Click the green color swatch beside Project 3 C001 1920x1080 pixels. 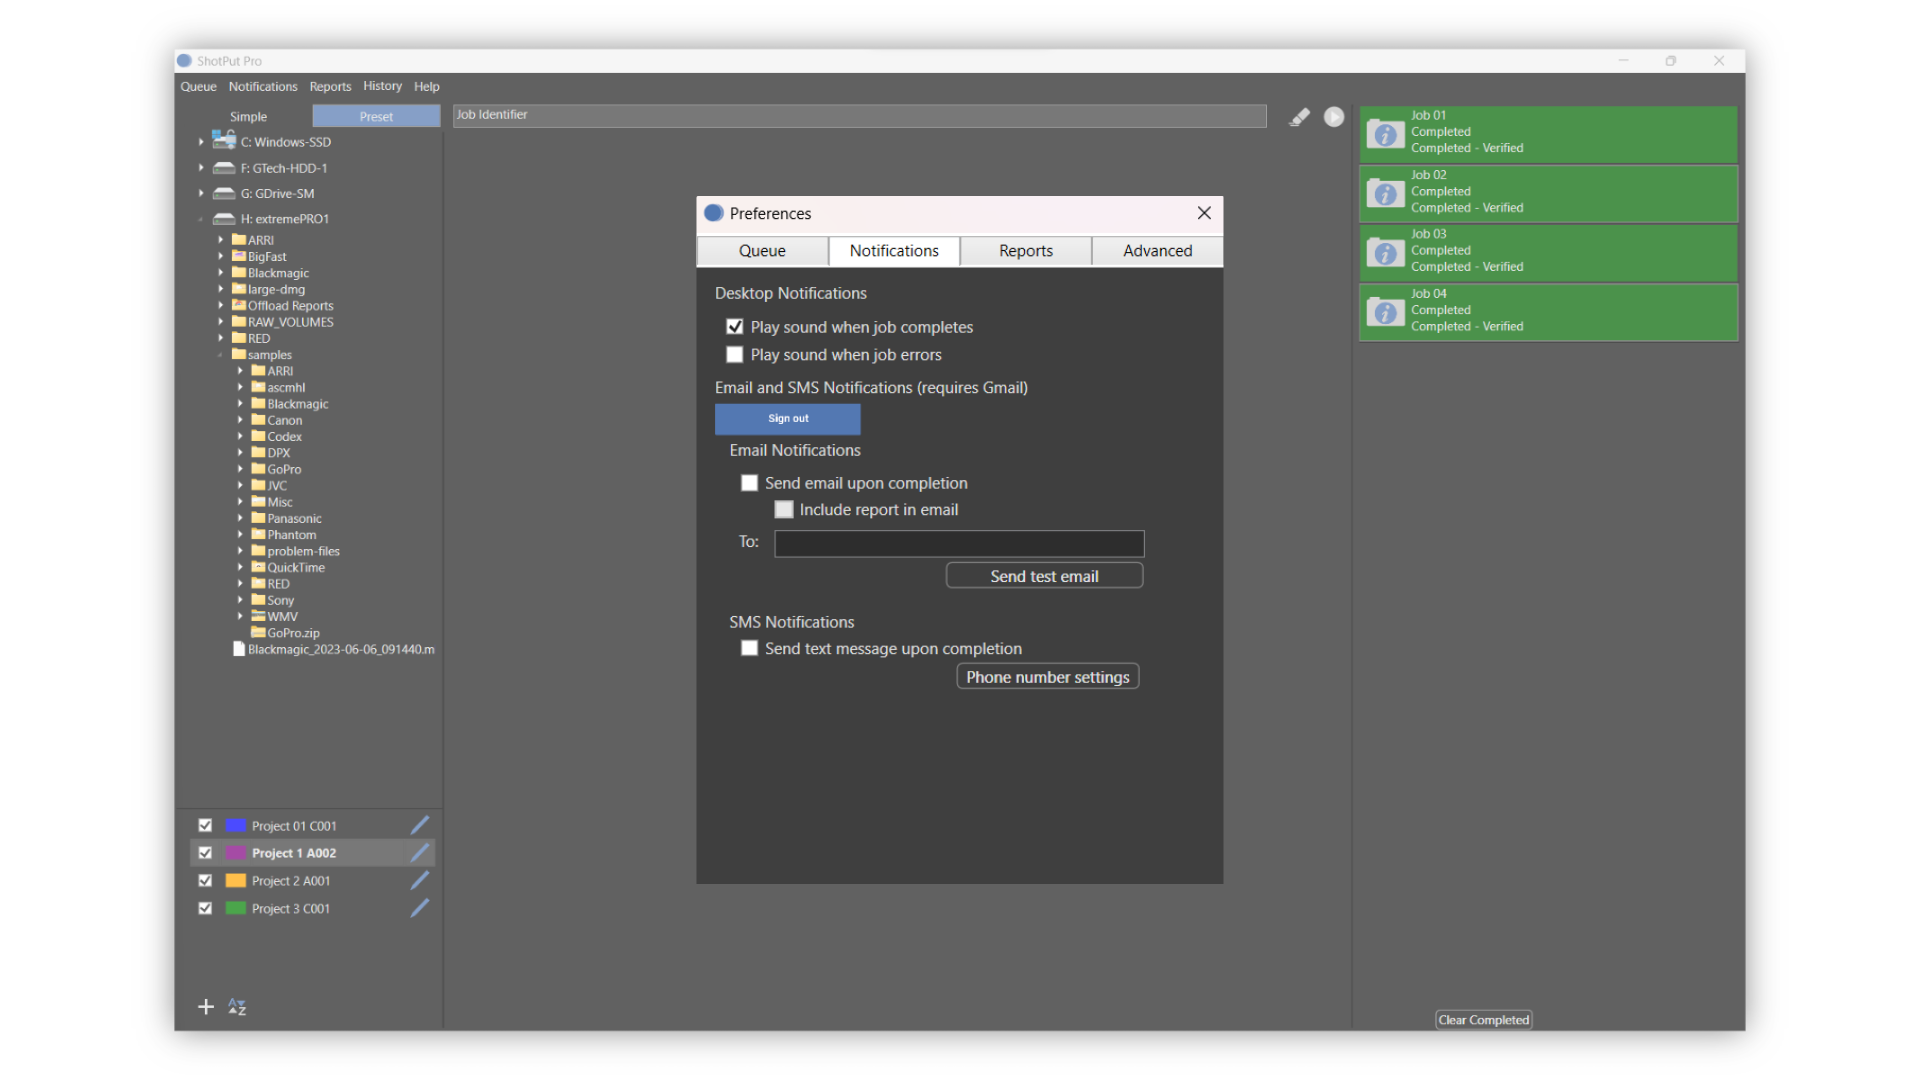(235, 908)
